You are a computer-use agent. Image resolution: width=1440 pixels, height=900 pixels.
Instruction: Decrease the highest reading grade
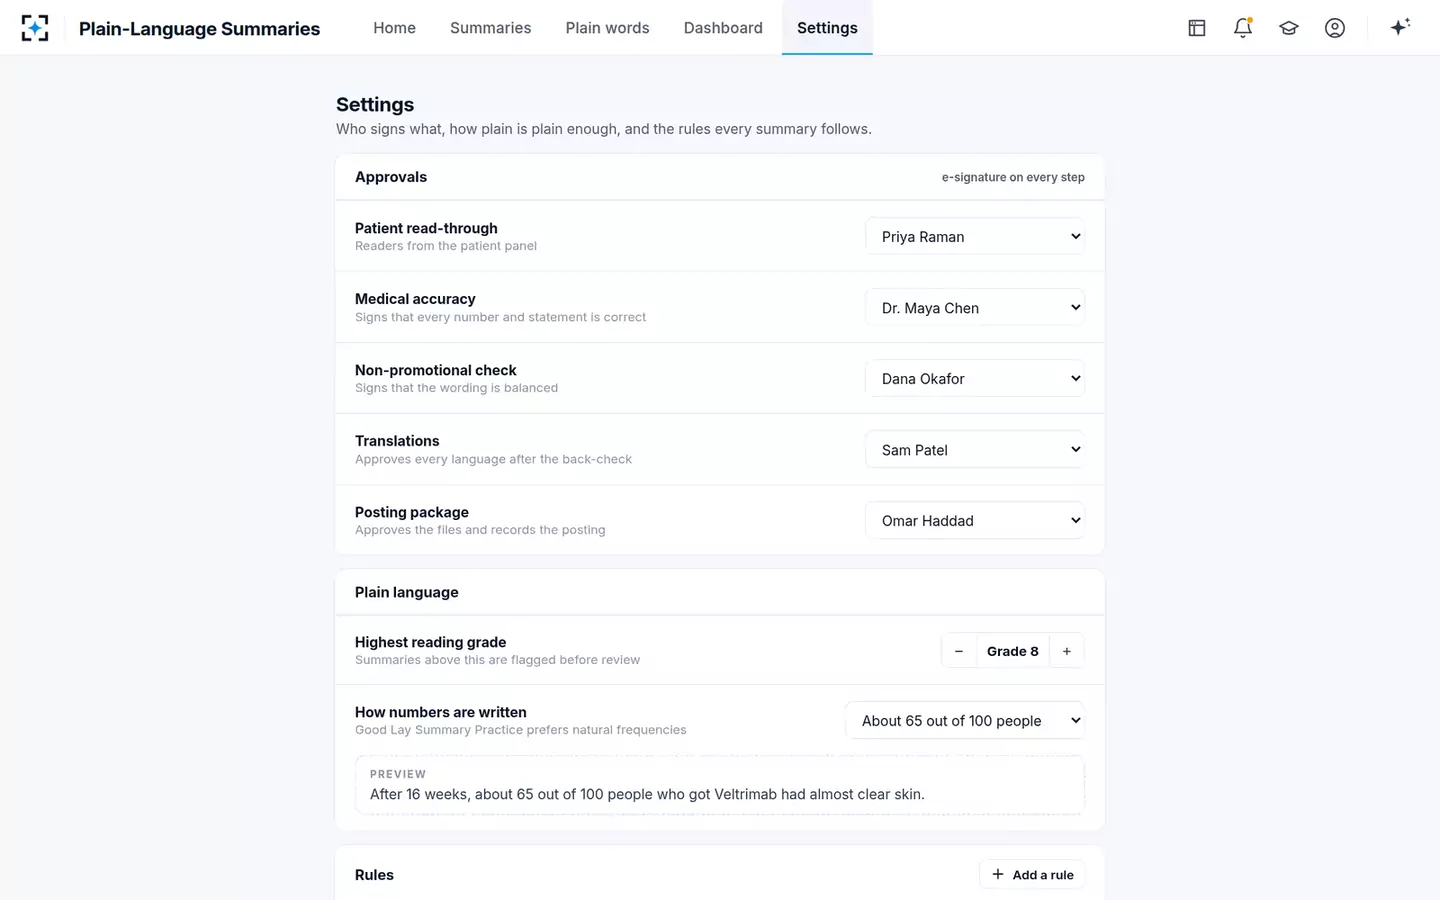pyautogui.click(x=958, y=651)
